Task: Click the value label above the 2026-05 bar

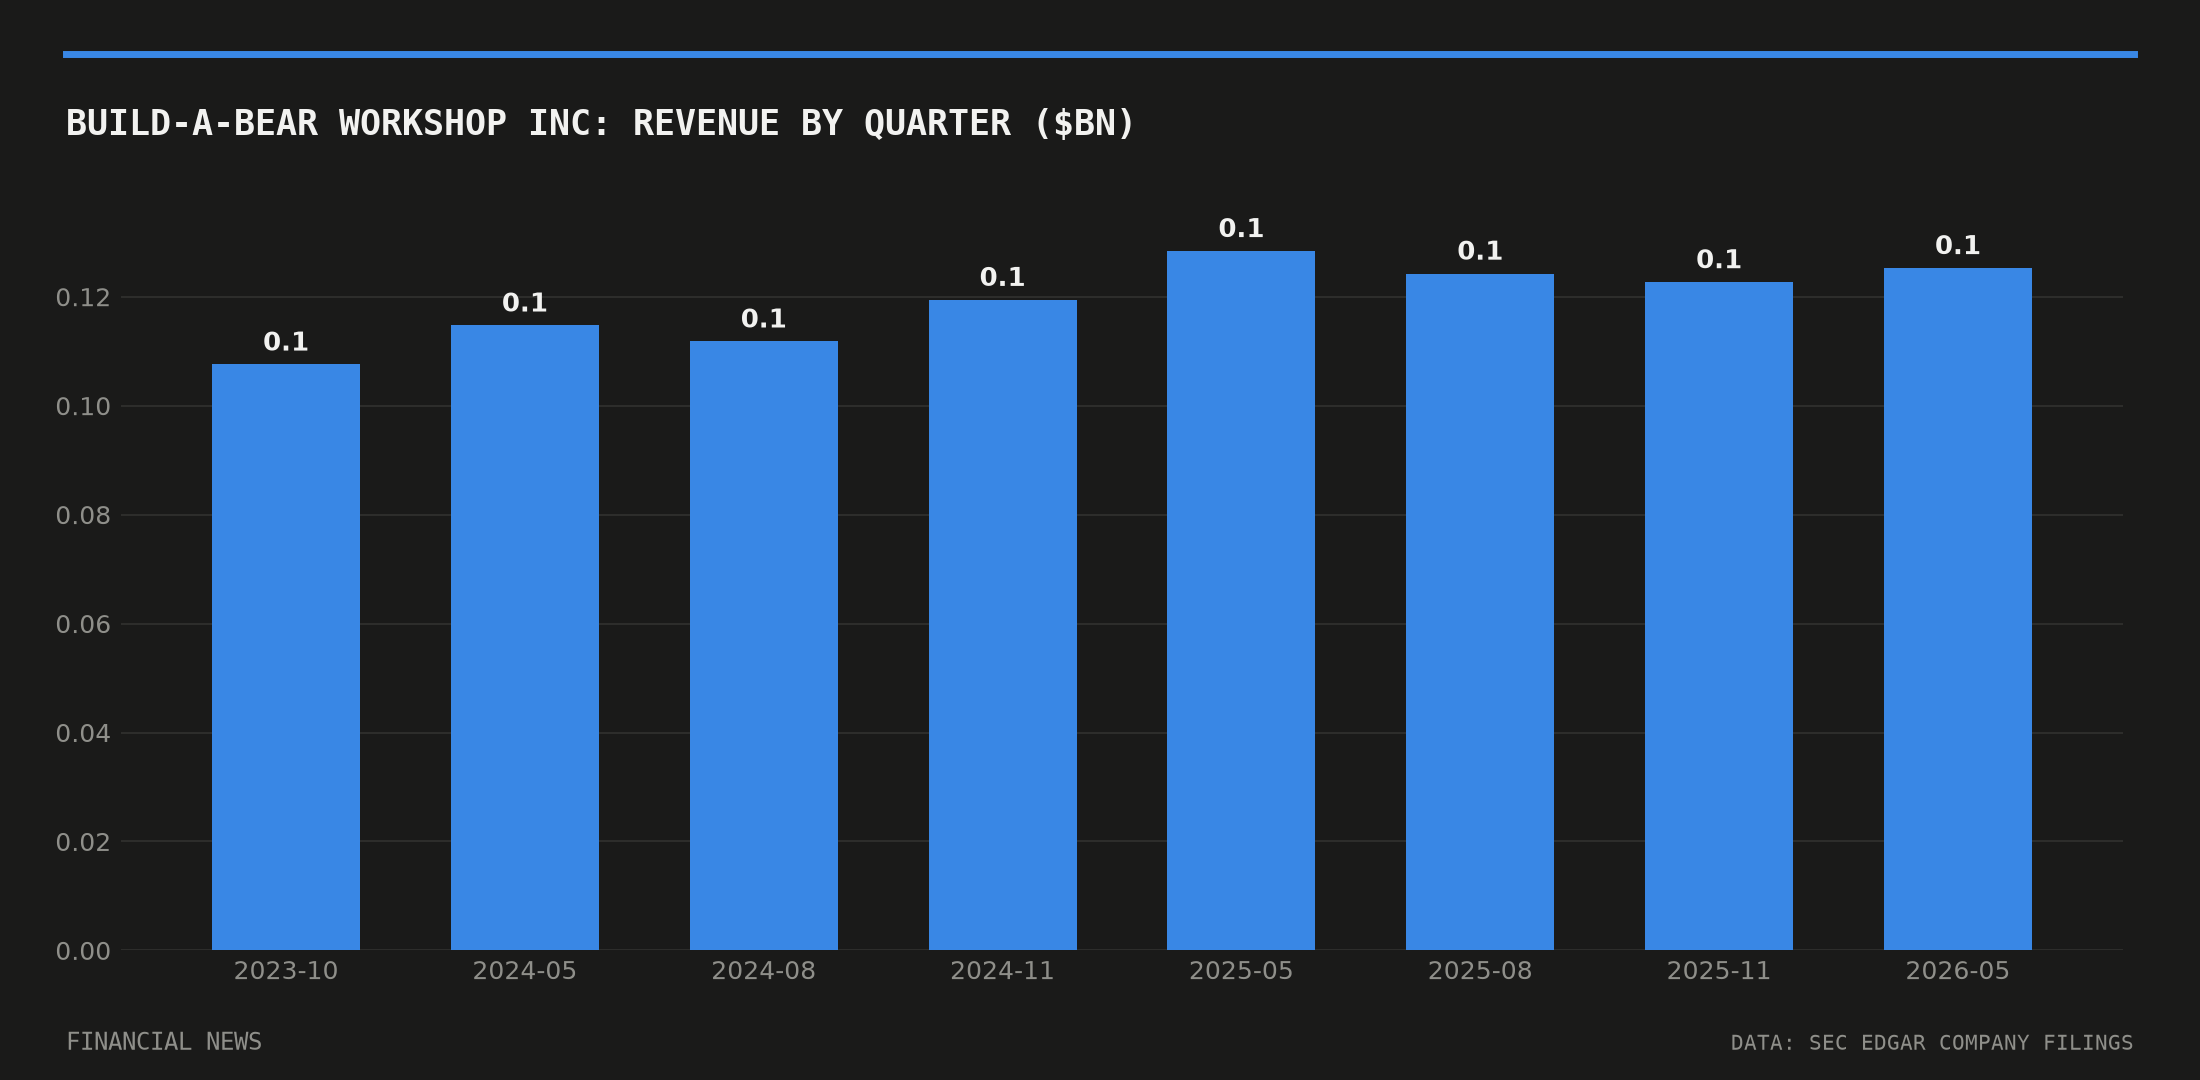Action: click(1958, 245)
